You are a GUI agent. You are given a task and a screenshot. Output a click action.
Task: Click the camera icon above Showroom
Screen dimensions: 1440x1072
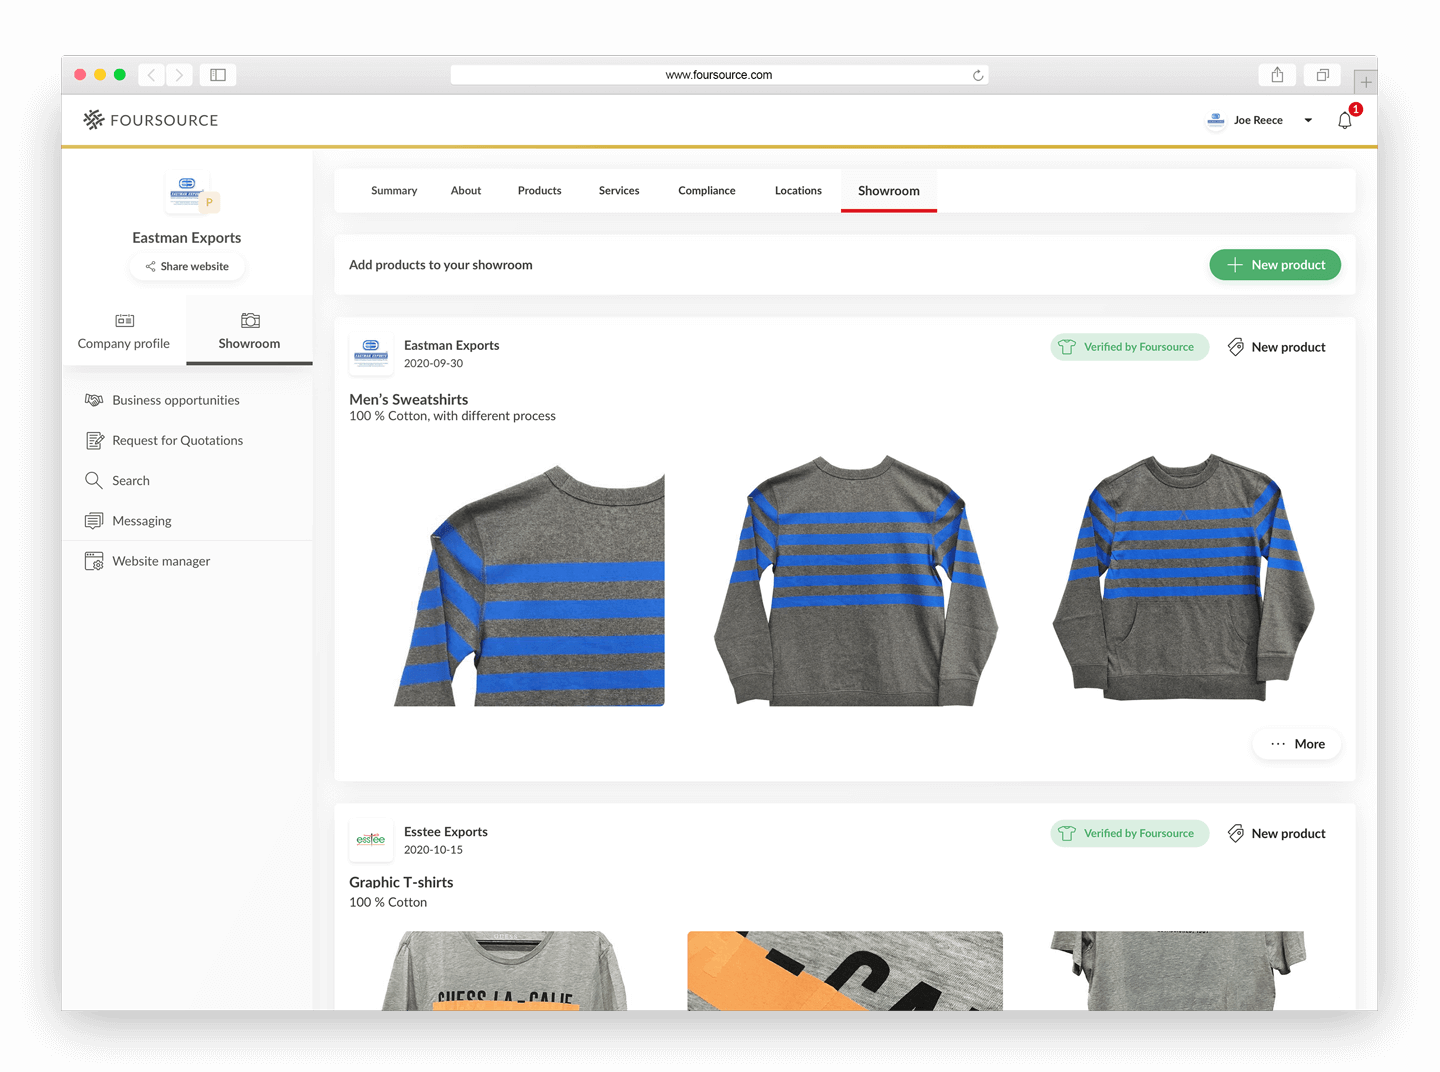click(249, 320)
